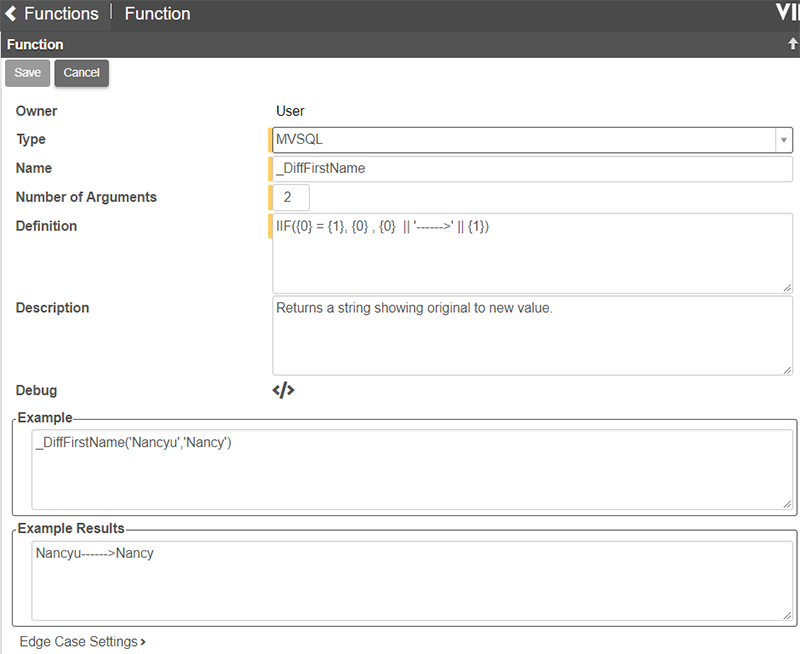This screenshot has height=654, width=800.
Task: Open the Type dropdown showing MVSQL
Action: [532, 140]
